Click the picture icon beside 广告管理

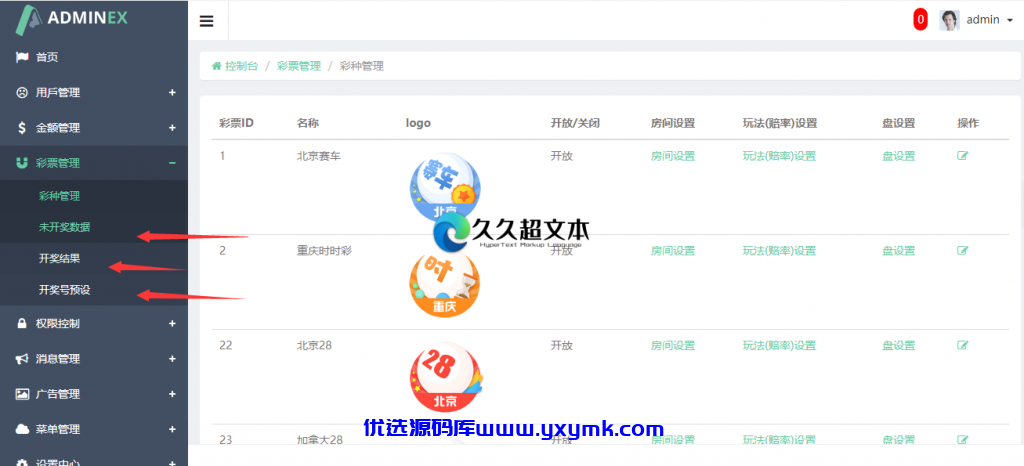22,394
